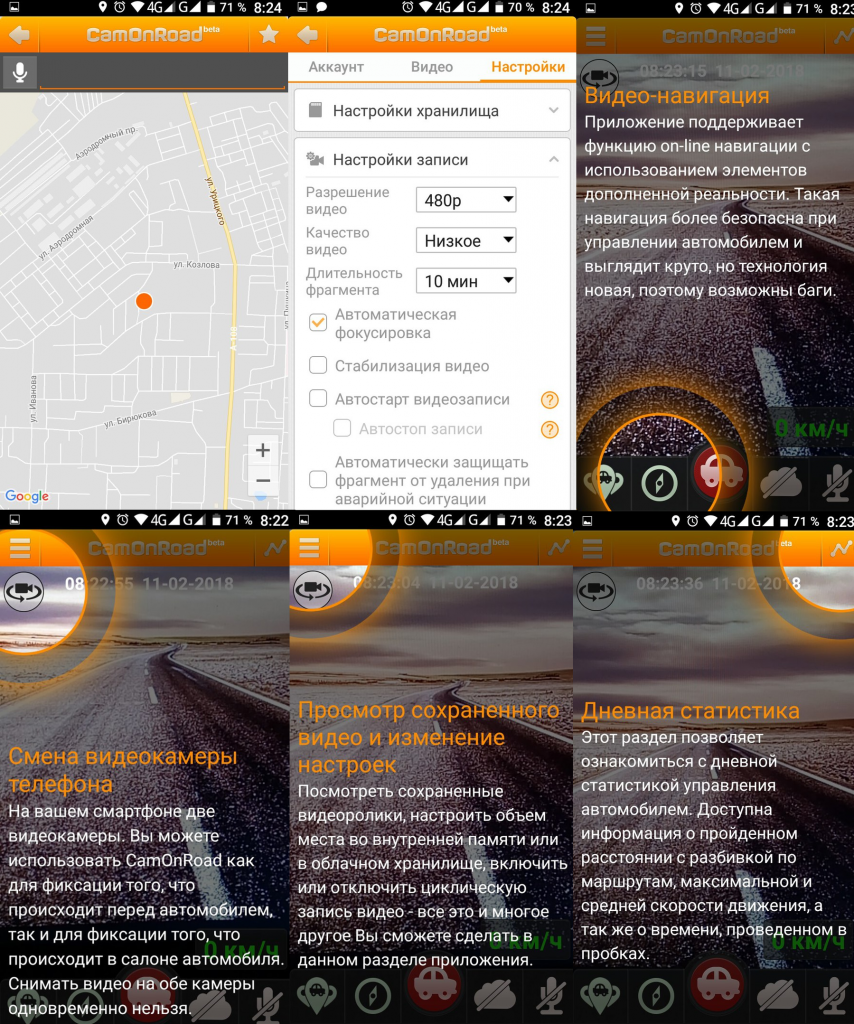The width and height of the screenshot is (854, 1024).
Task: Collapse the Настройки записи section
Action: 432,160
